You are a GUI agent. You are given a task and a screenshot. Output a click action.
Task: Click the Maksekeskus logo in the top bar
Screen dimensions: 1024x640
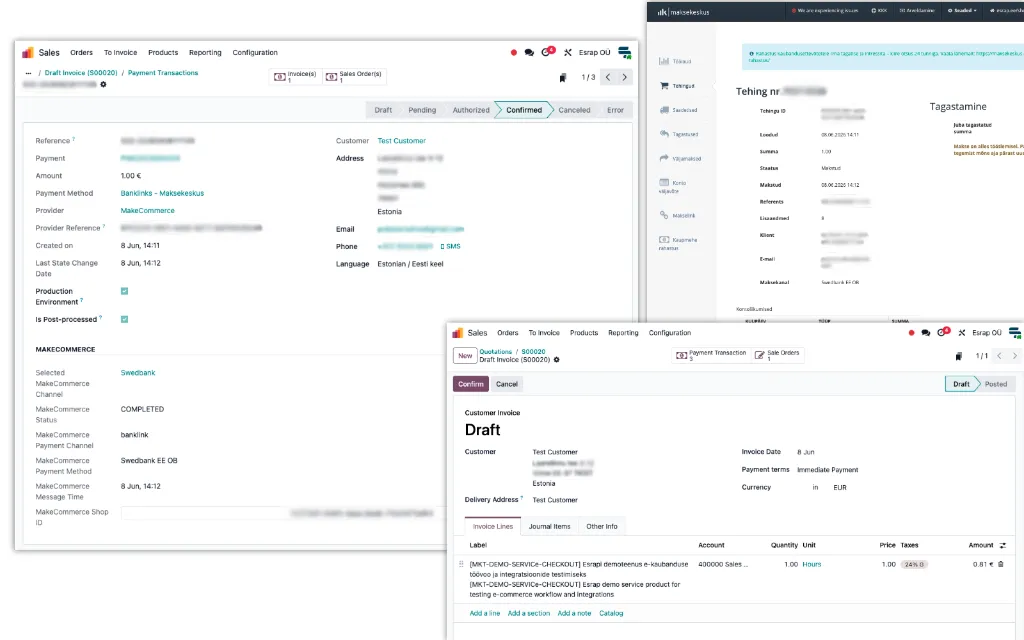pyautogui.click(x=683, y=12)
